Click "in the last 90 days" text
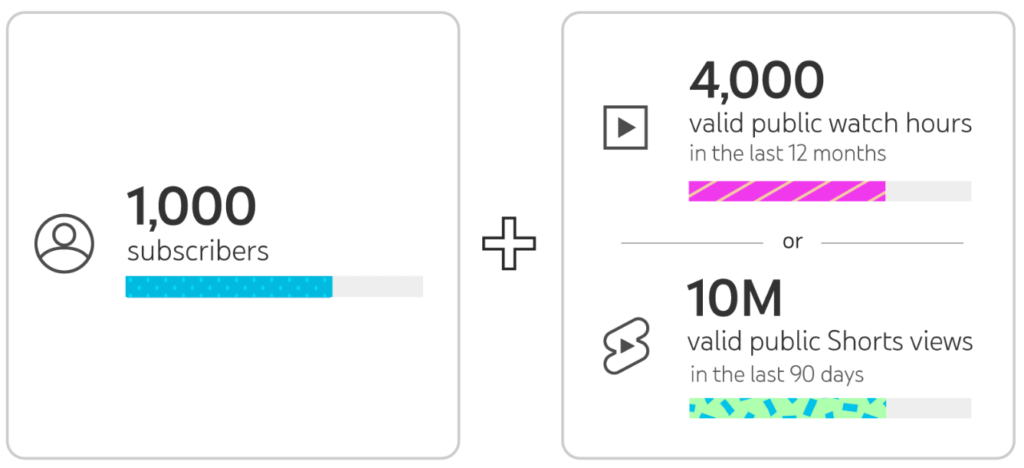The image size is (1024, 468). pyautogui.click(x=777, y=375)
